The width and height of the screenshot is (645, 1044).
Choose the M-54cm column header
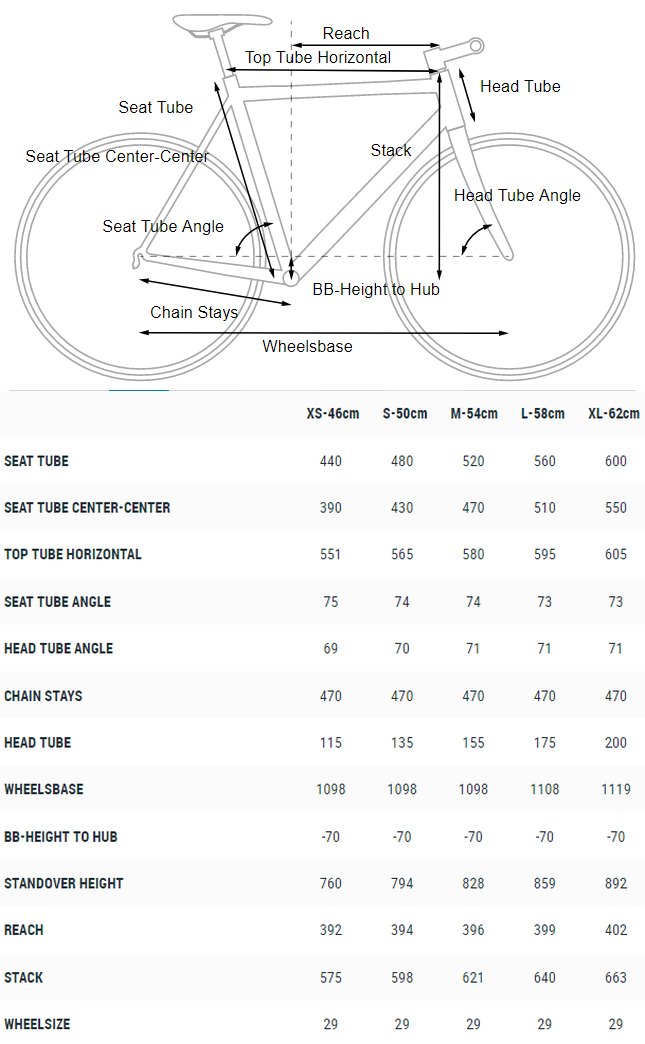point(474,413)
